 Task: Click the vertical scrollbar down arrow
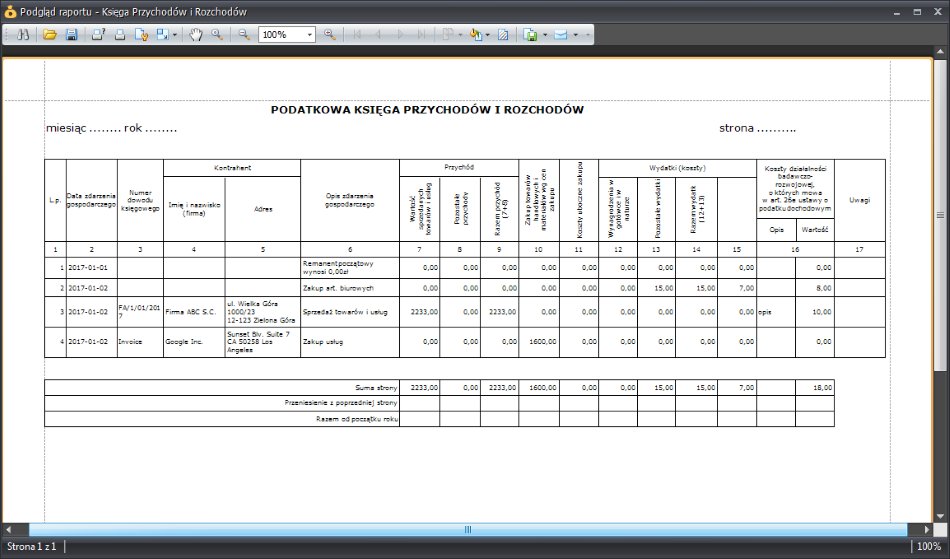pos(940,517)
